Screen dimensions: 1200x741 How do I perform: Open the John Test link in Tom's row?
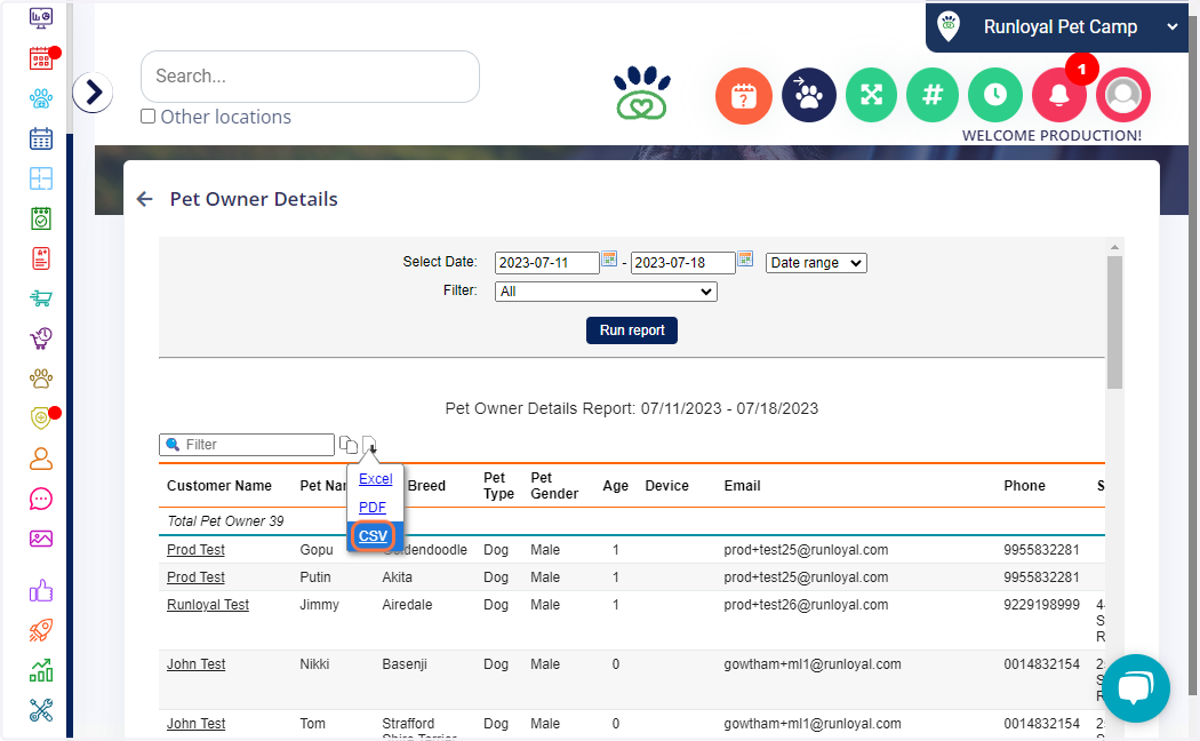[x=196, y=724]
